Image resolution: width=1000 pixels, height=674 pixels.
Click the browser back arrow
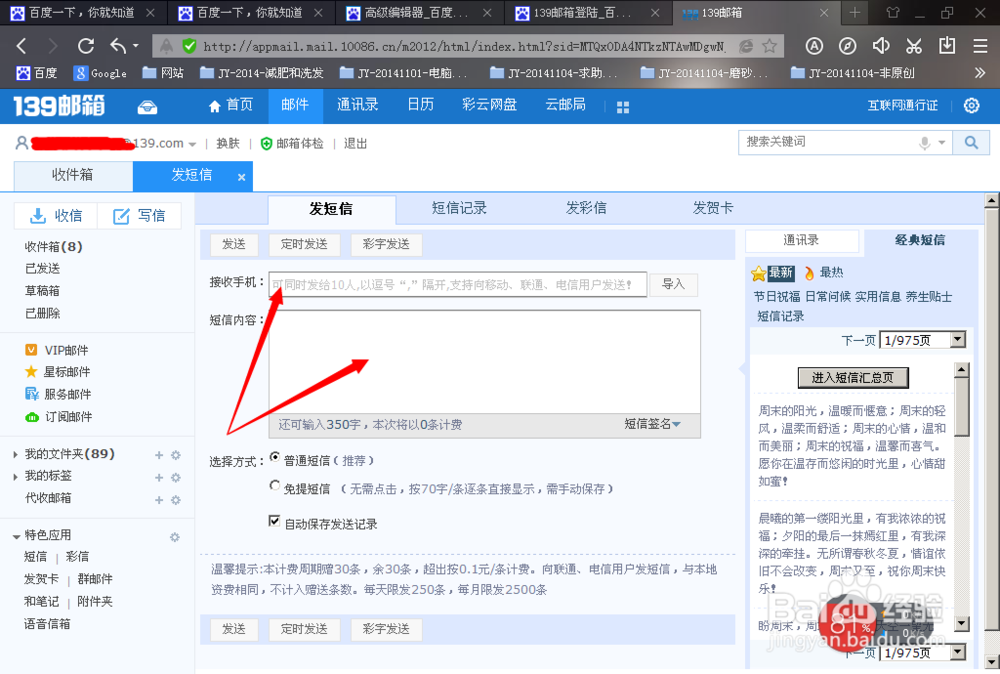(x=22, y=46)
